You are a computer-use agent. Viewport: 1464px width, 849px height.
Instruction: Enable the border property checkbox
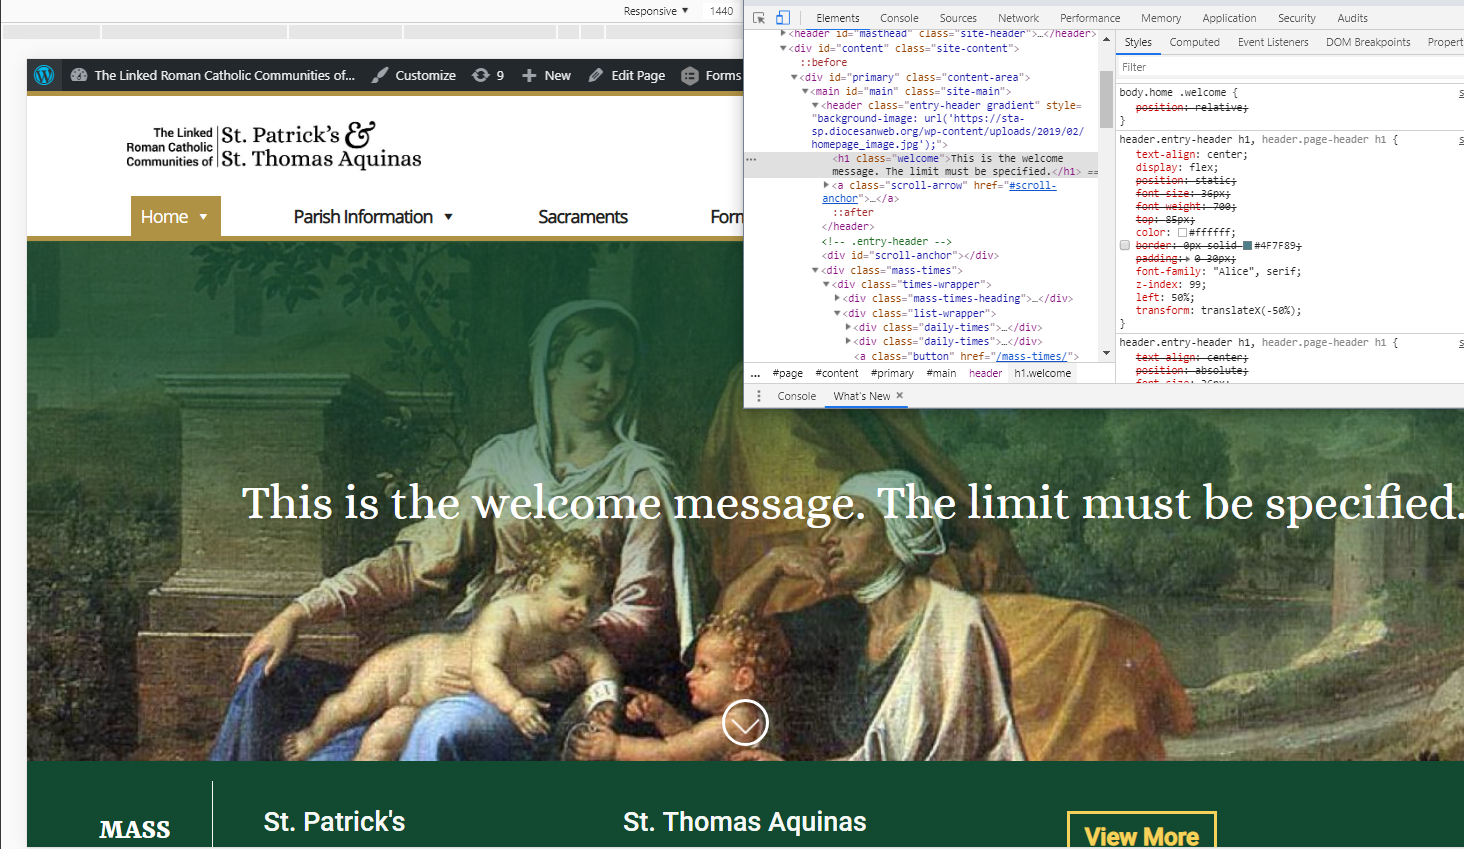pos(1125,245)
